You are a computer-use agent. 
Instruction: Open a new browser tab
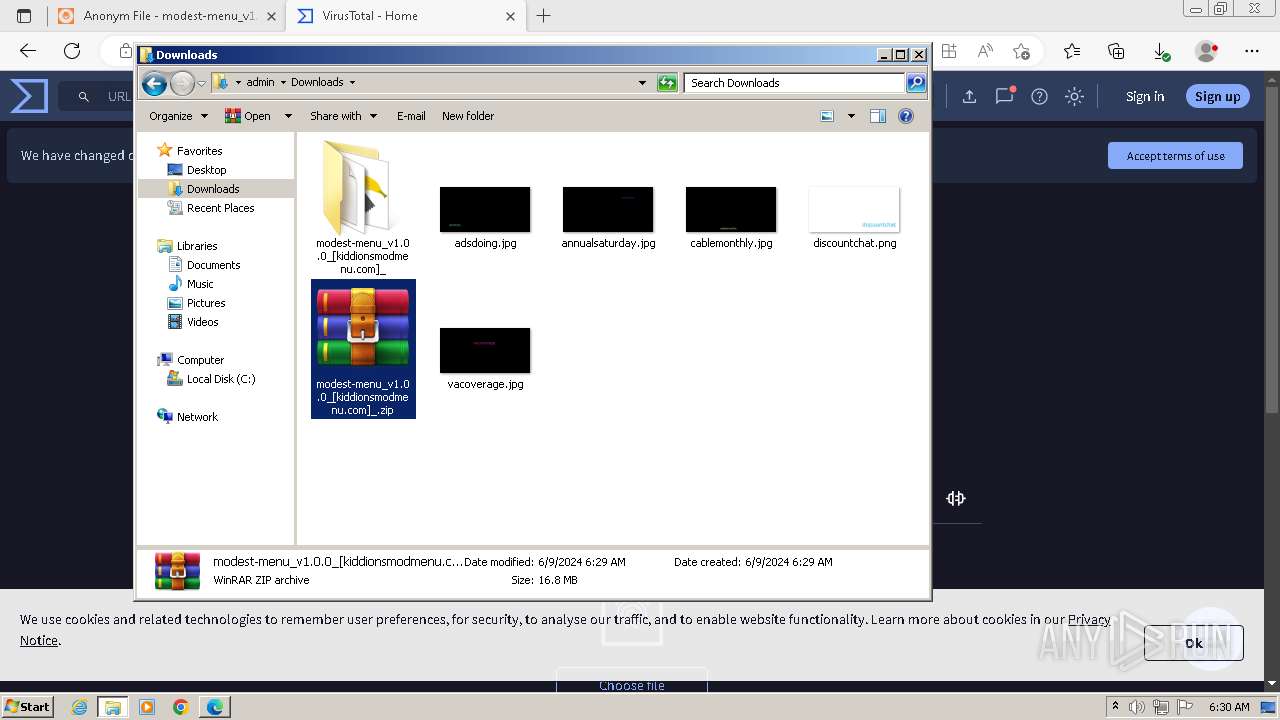(543, 16)
